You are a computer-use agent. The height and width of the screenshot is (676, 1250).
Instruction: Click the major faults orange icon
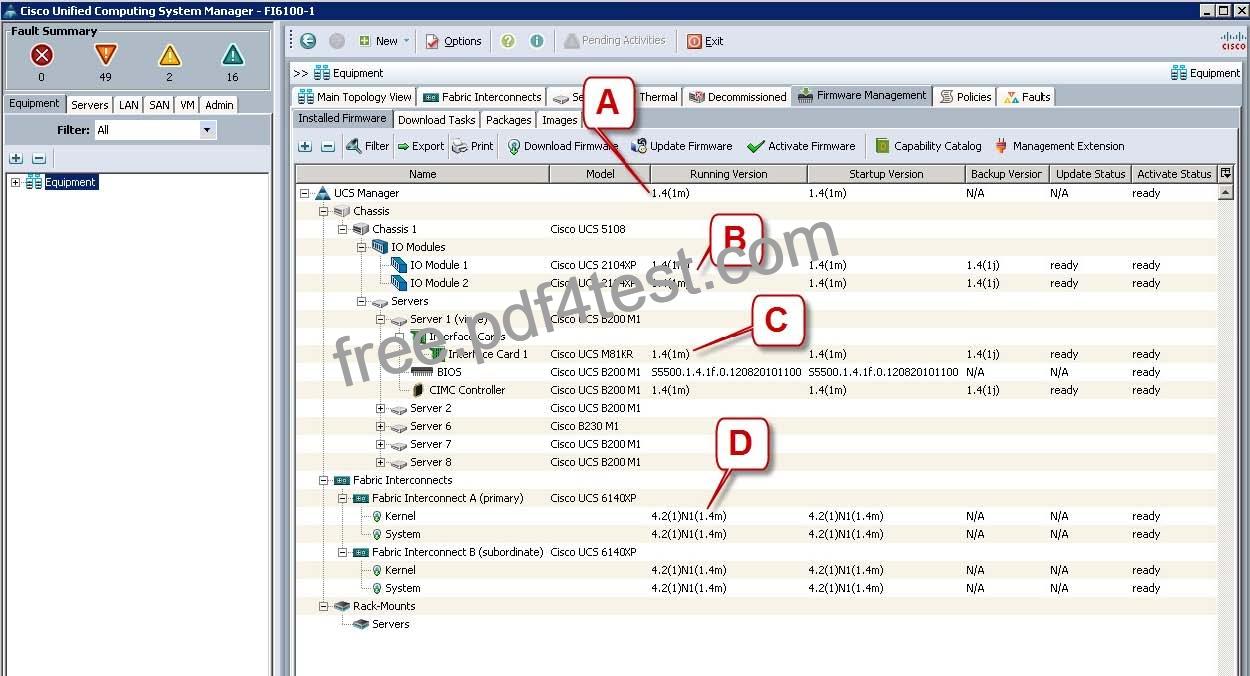[x=105, y=55]
